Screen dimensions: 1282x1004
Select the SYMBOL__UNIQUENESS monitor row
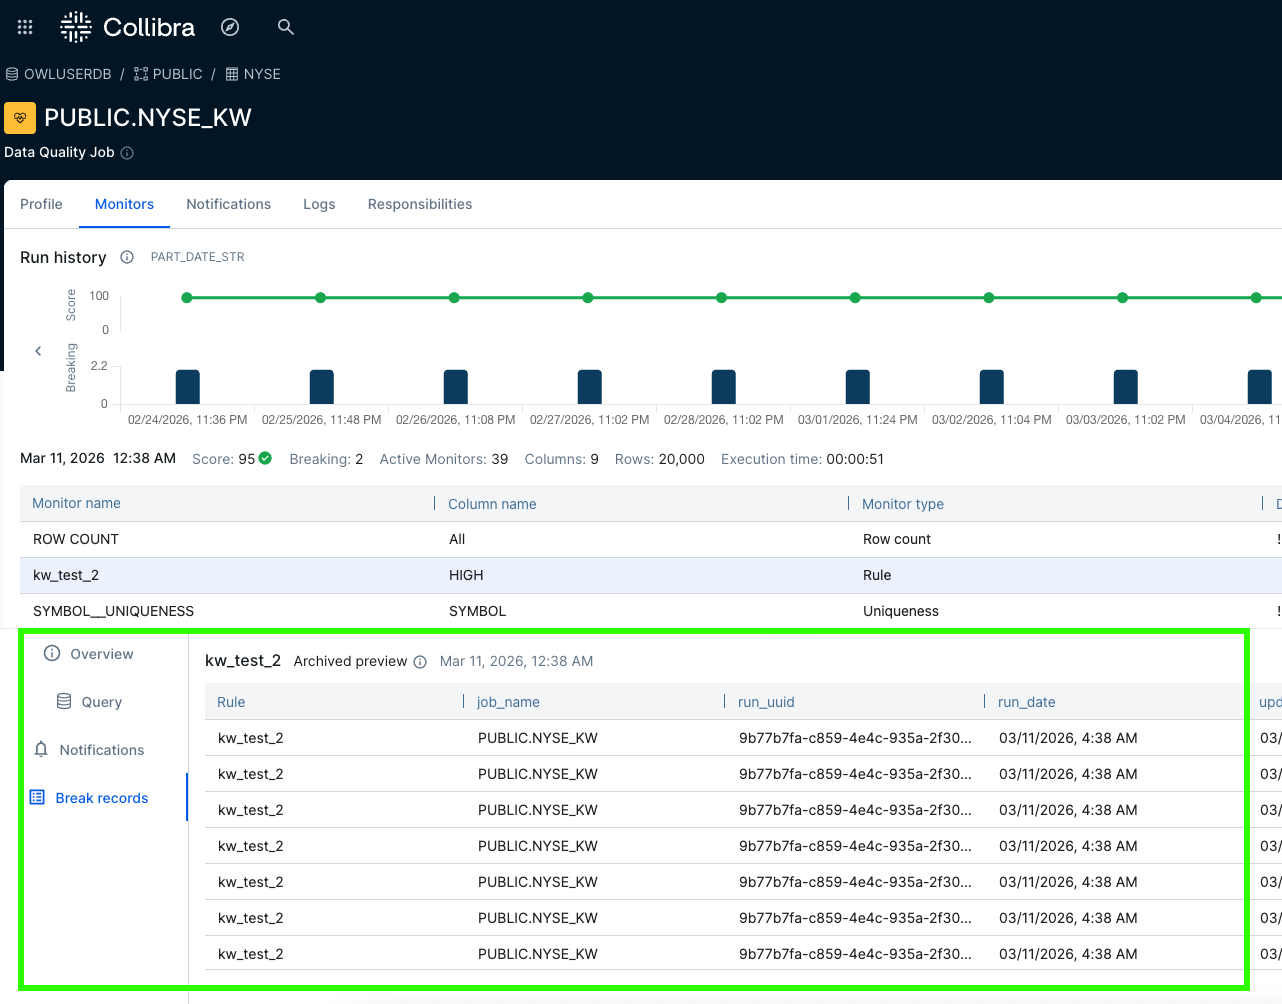[x=113, y=611]
